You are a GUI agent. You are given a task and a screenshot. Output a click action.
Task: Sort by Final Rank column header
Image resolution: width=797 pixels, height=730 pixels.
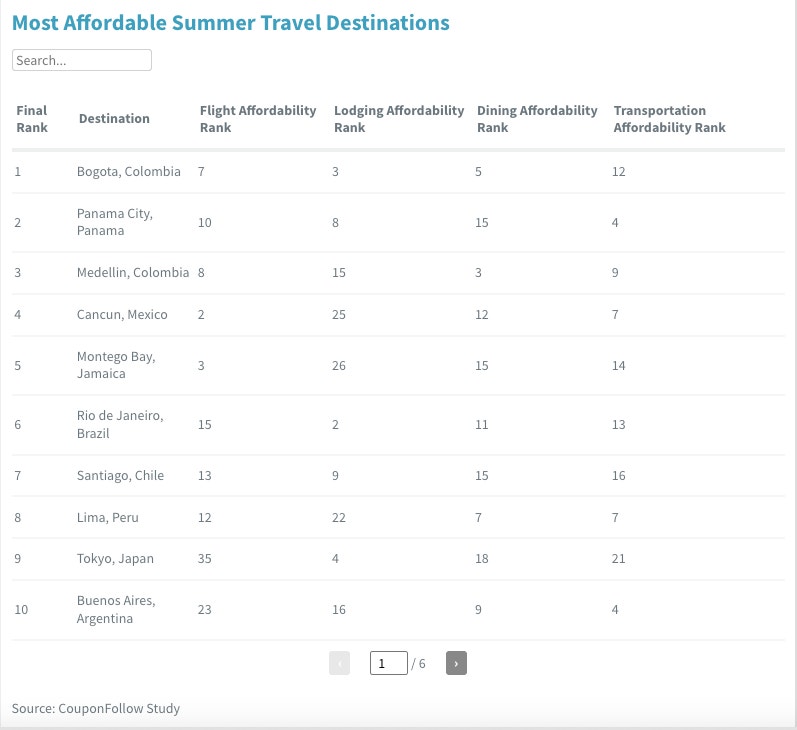[32, 119]
